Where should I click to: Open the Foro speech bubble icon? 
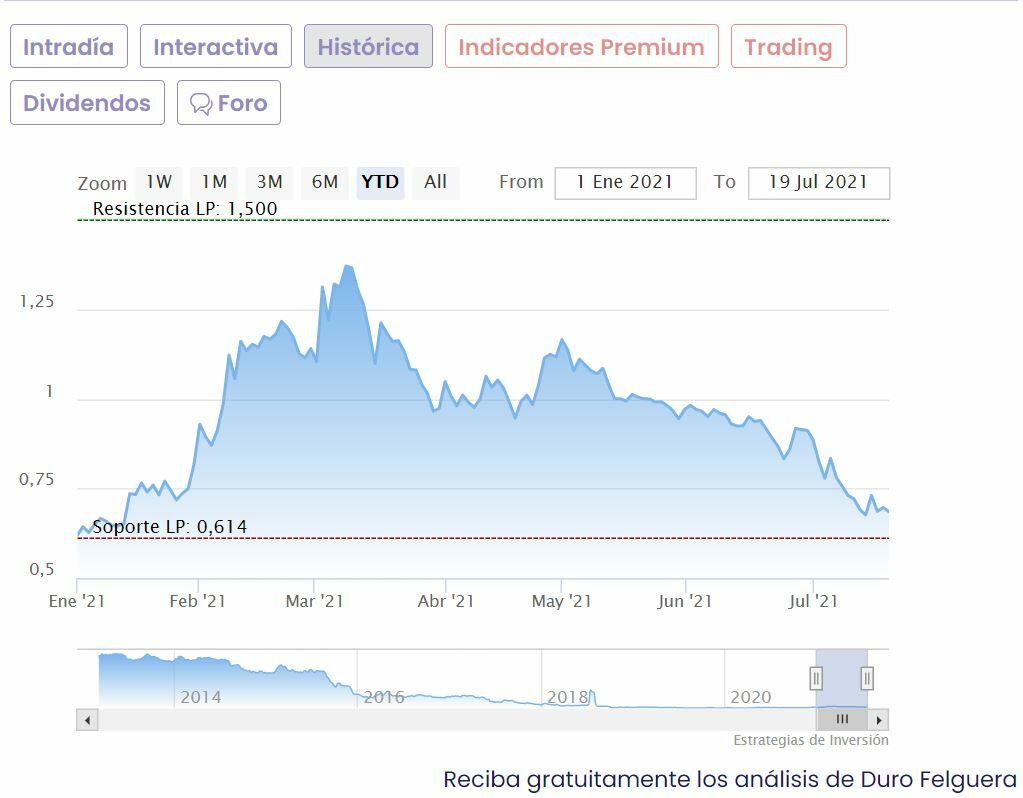[201, 104]
